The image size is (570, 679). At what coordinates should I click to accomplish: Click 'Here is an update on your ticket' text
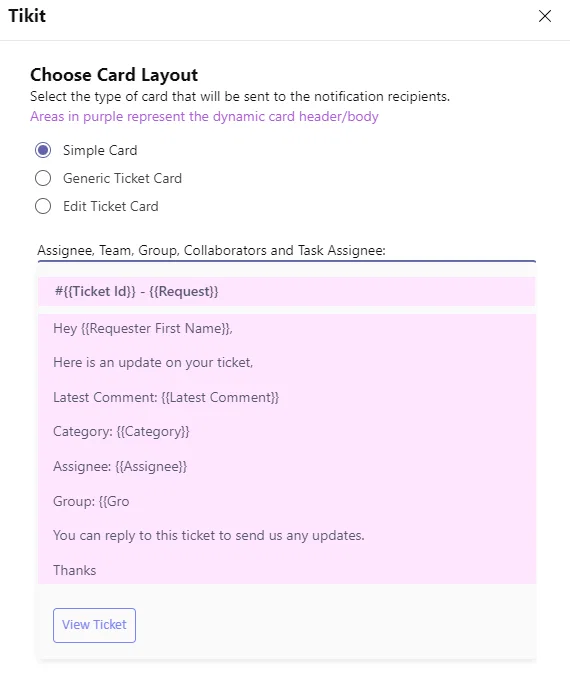[153, 362]
